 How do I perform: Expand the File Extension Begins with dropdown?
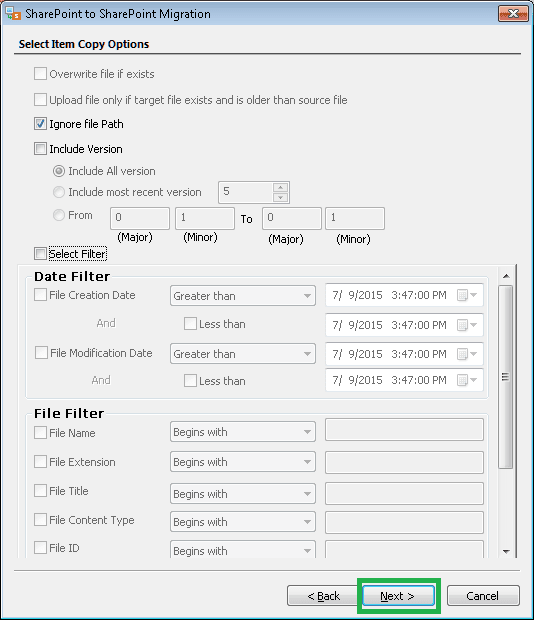(x=243, y=462)
